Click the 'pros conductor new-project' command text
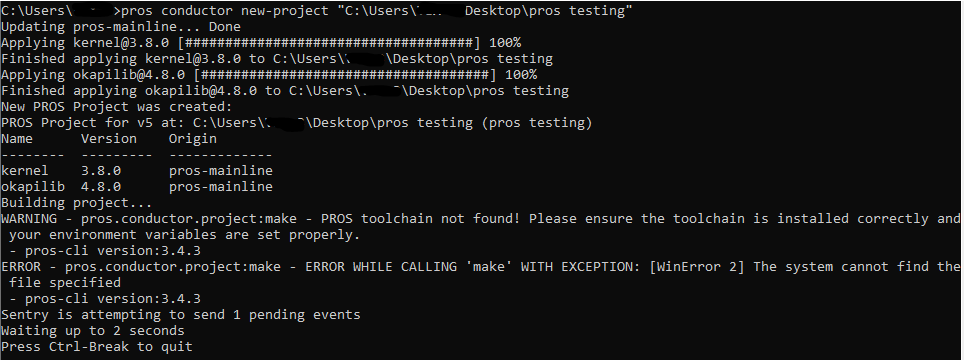The width and height of the screenshot is (964, 360). [224, 10]
